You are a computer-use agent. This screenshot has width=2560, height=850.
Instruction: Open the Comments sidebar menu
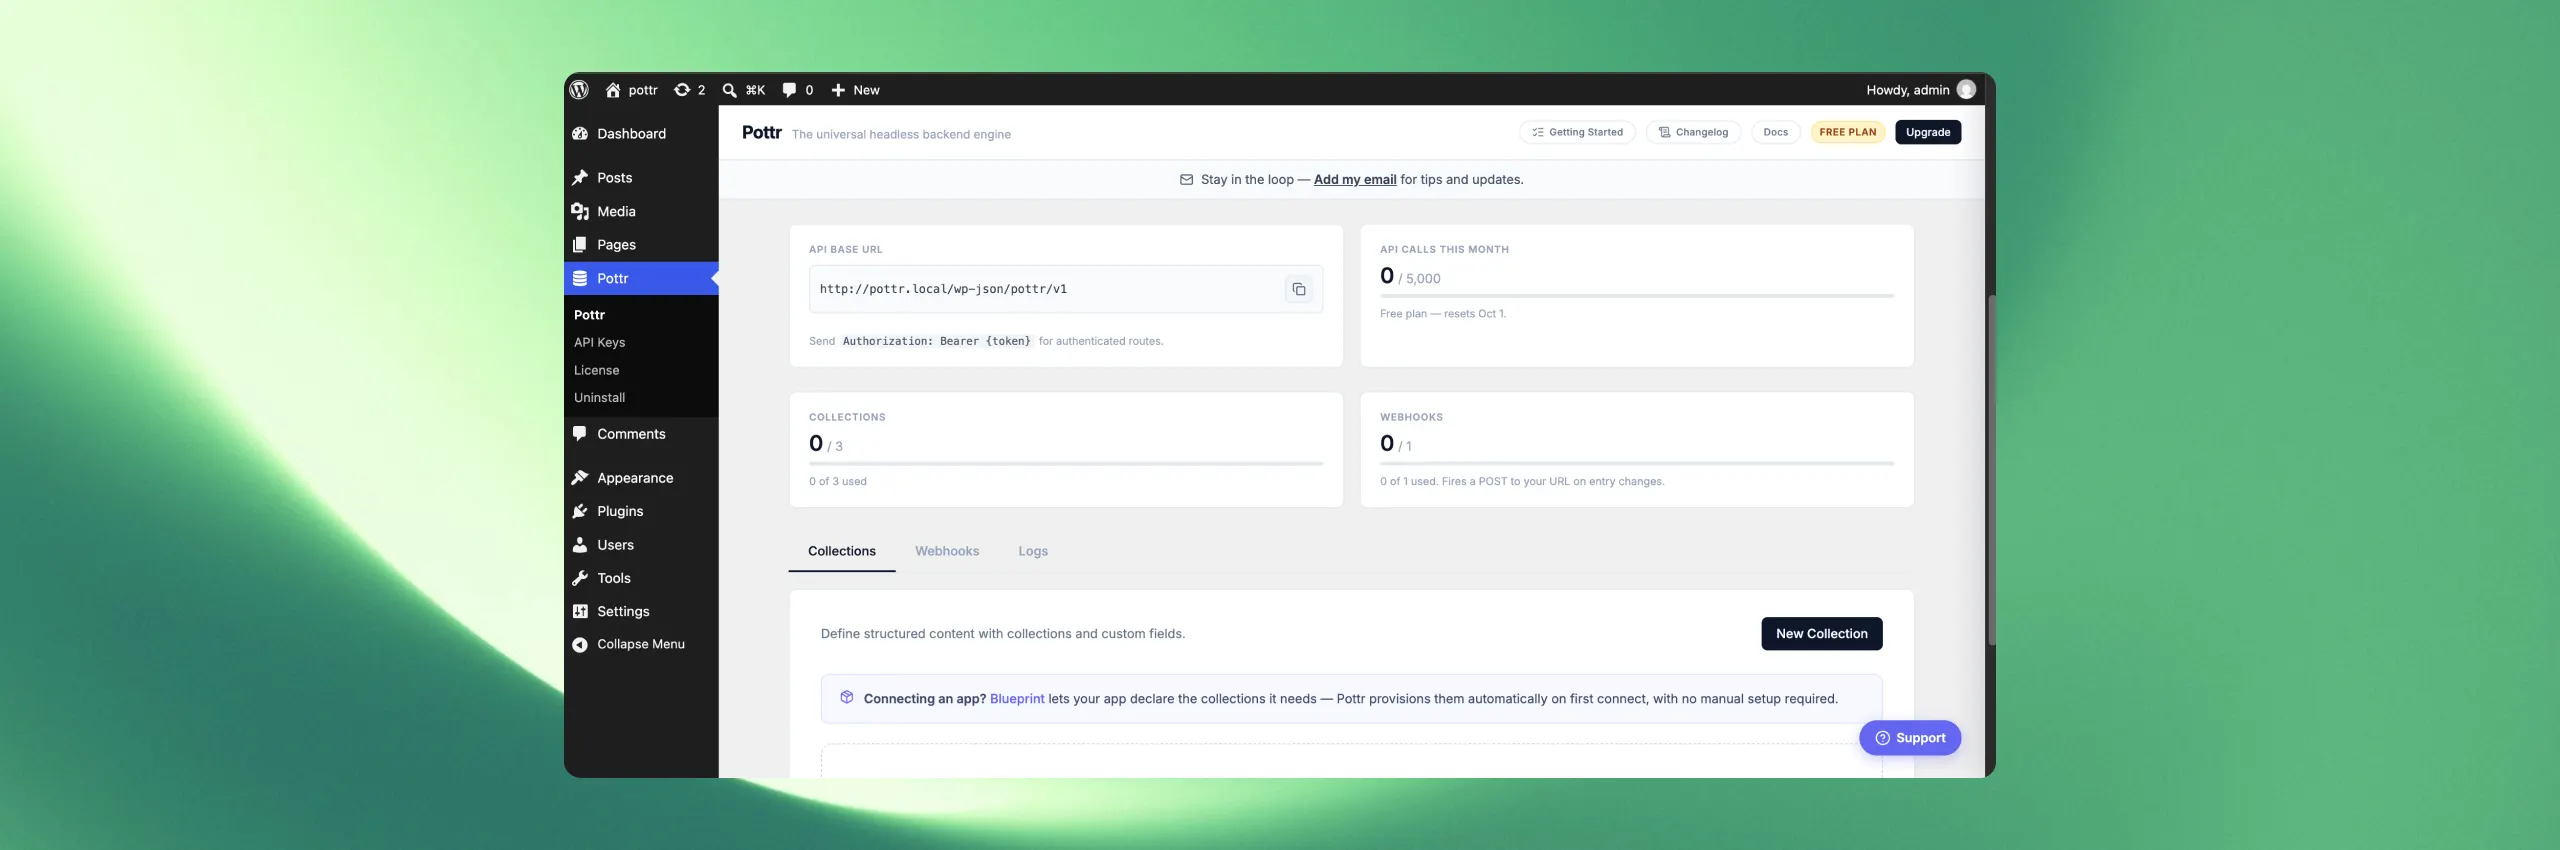pyautogui.click(x=641, y=434)
